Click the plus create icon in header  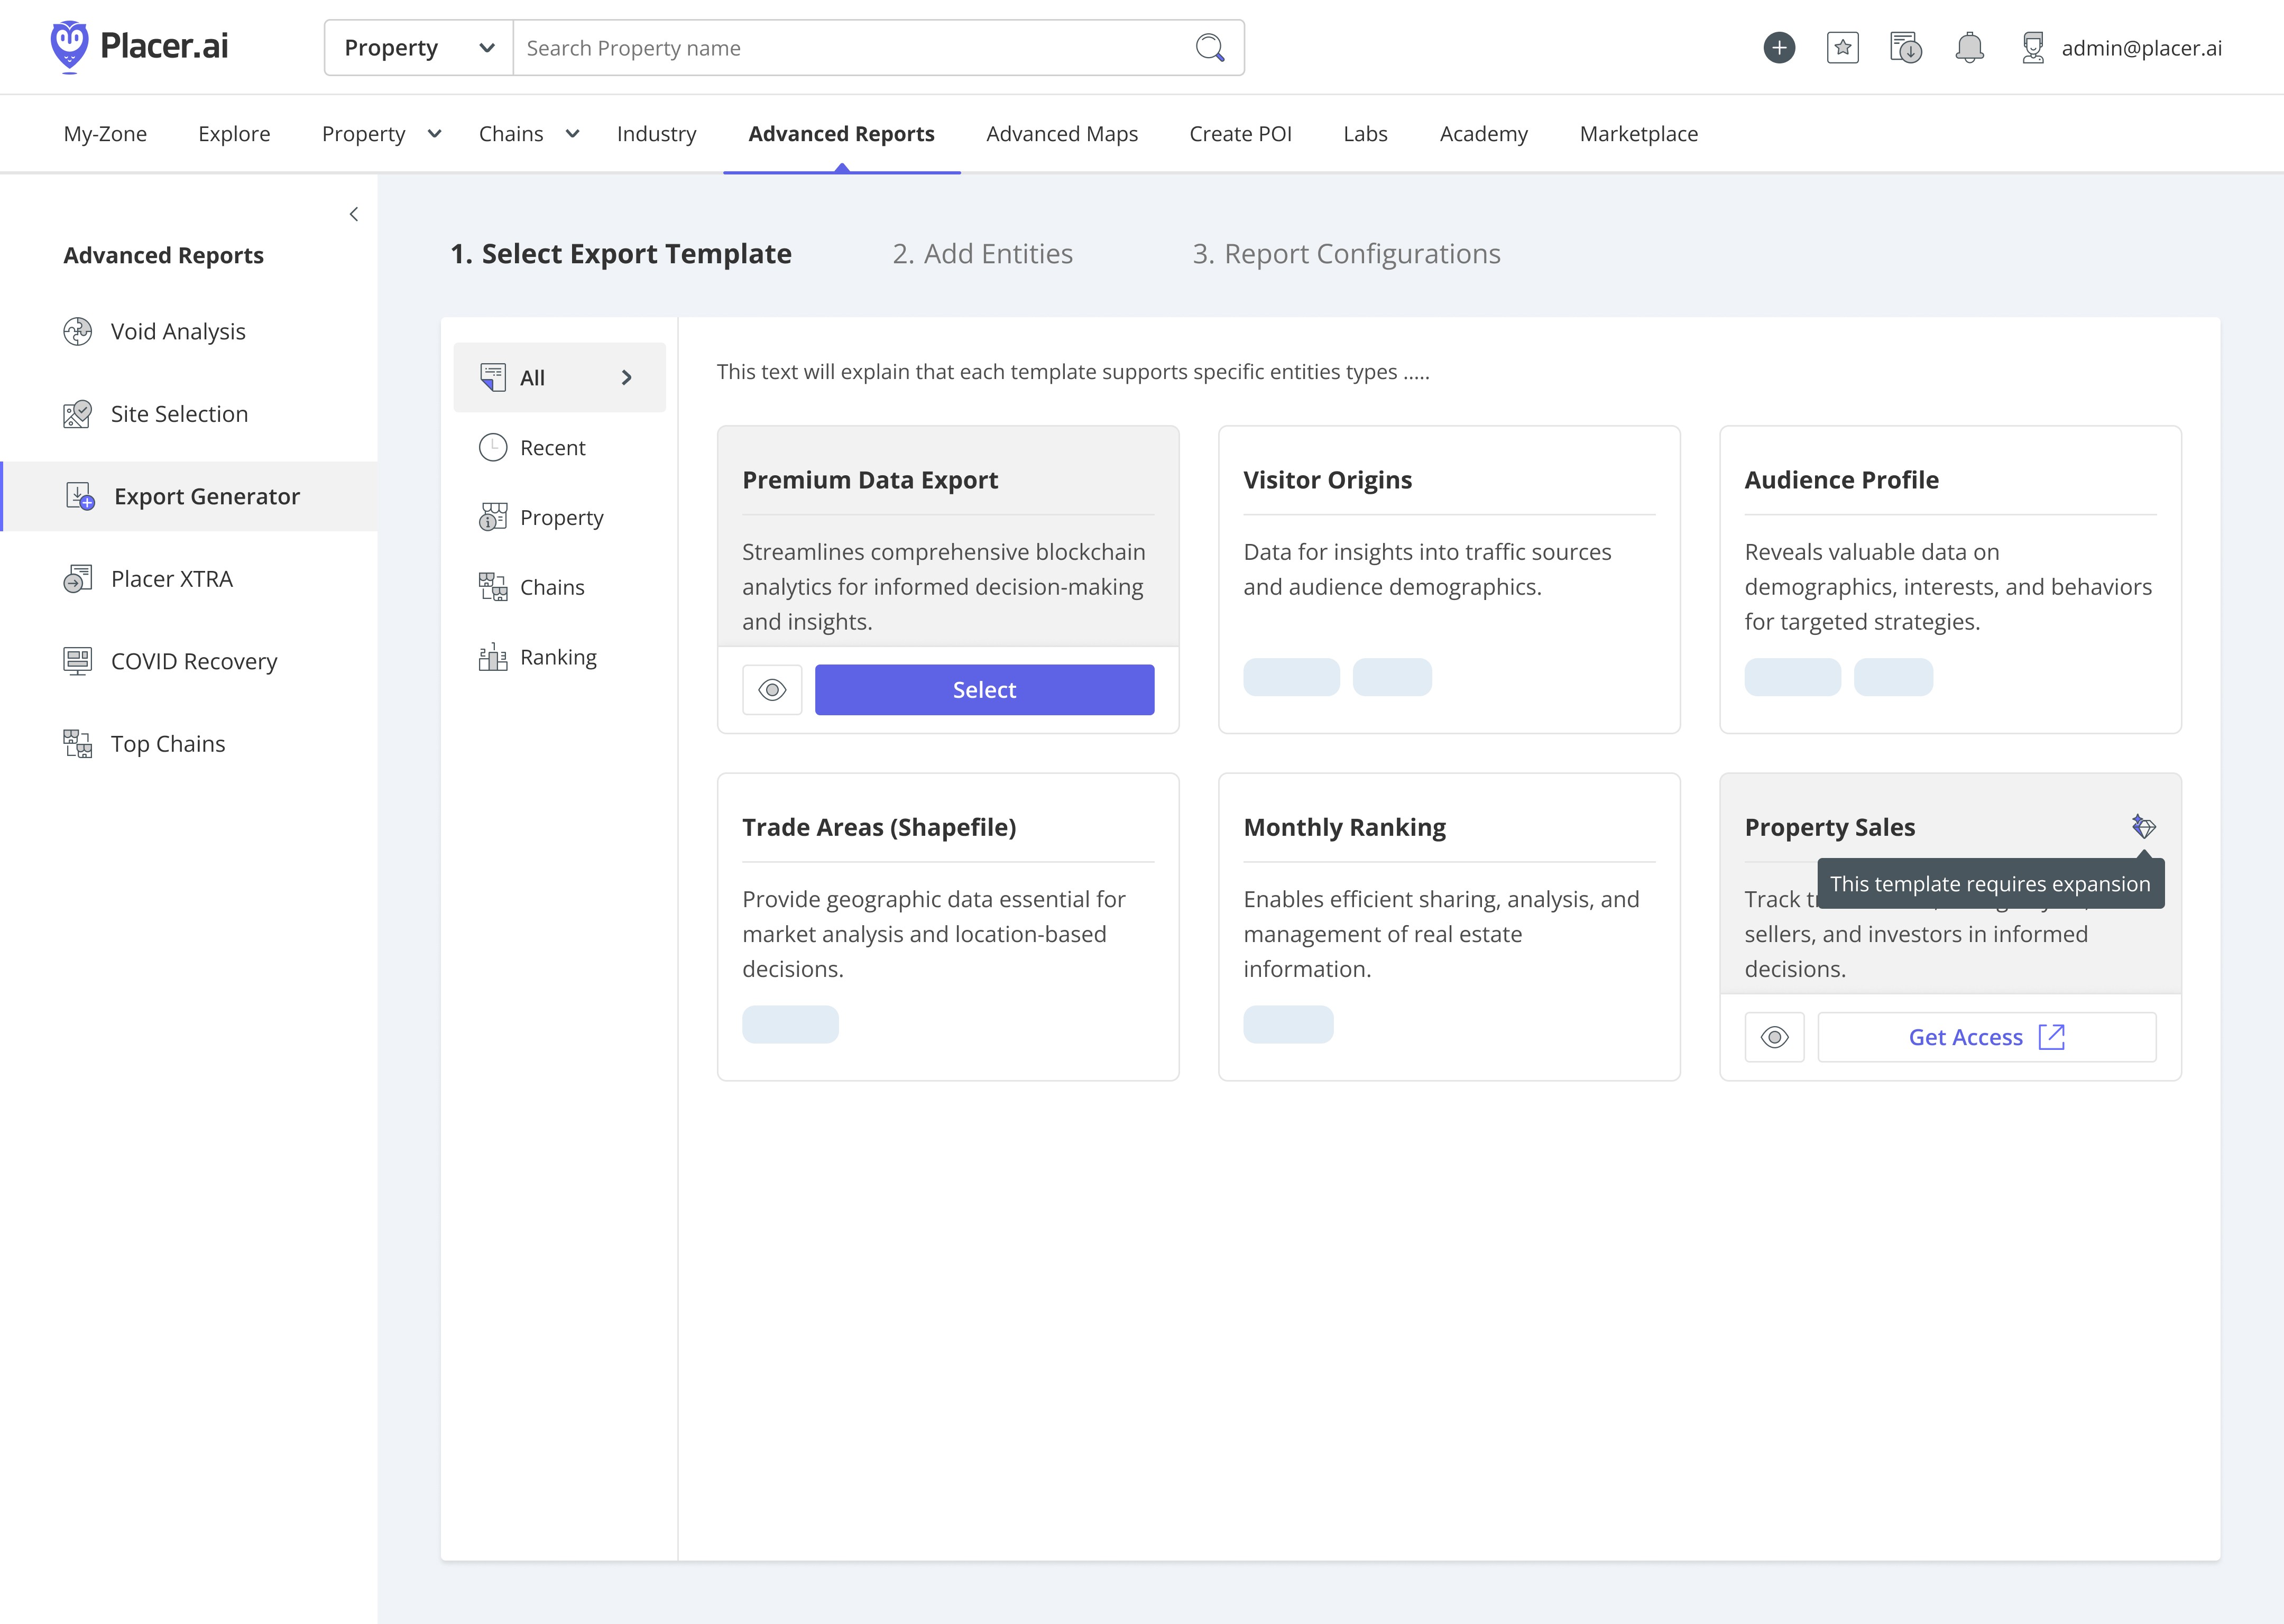1779,48
